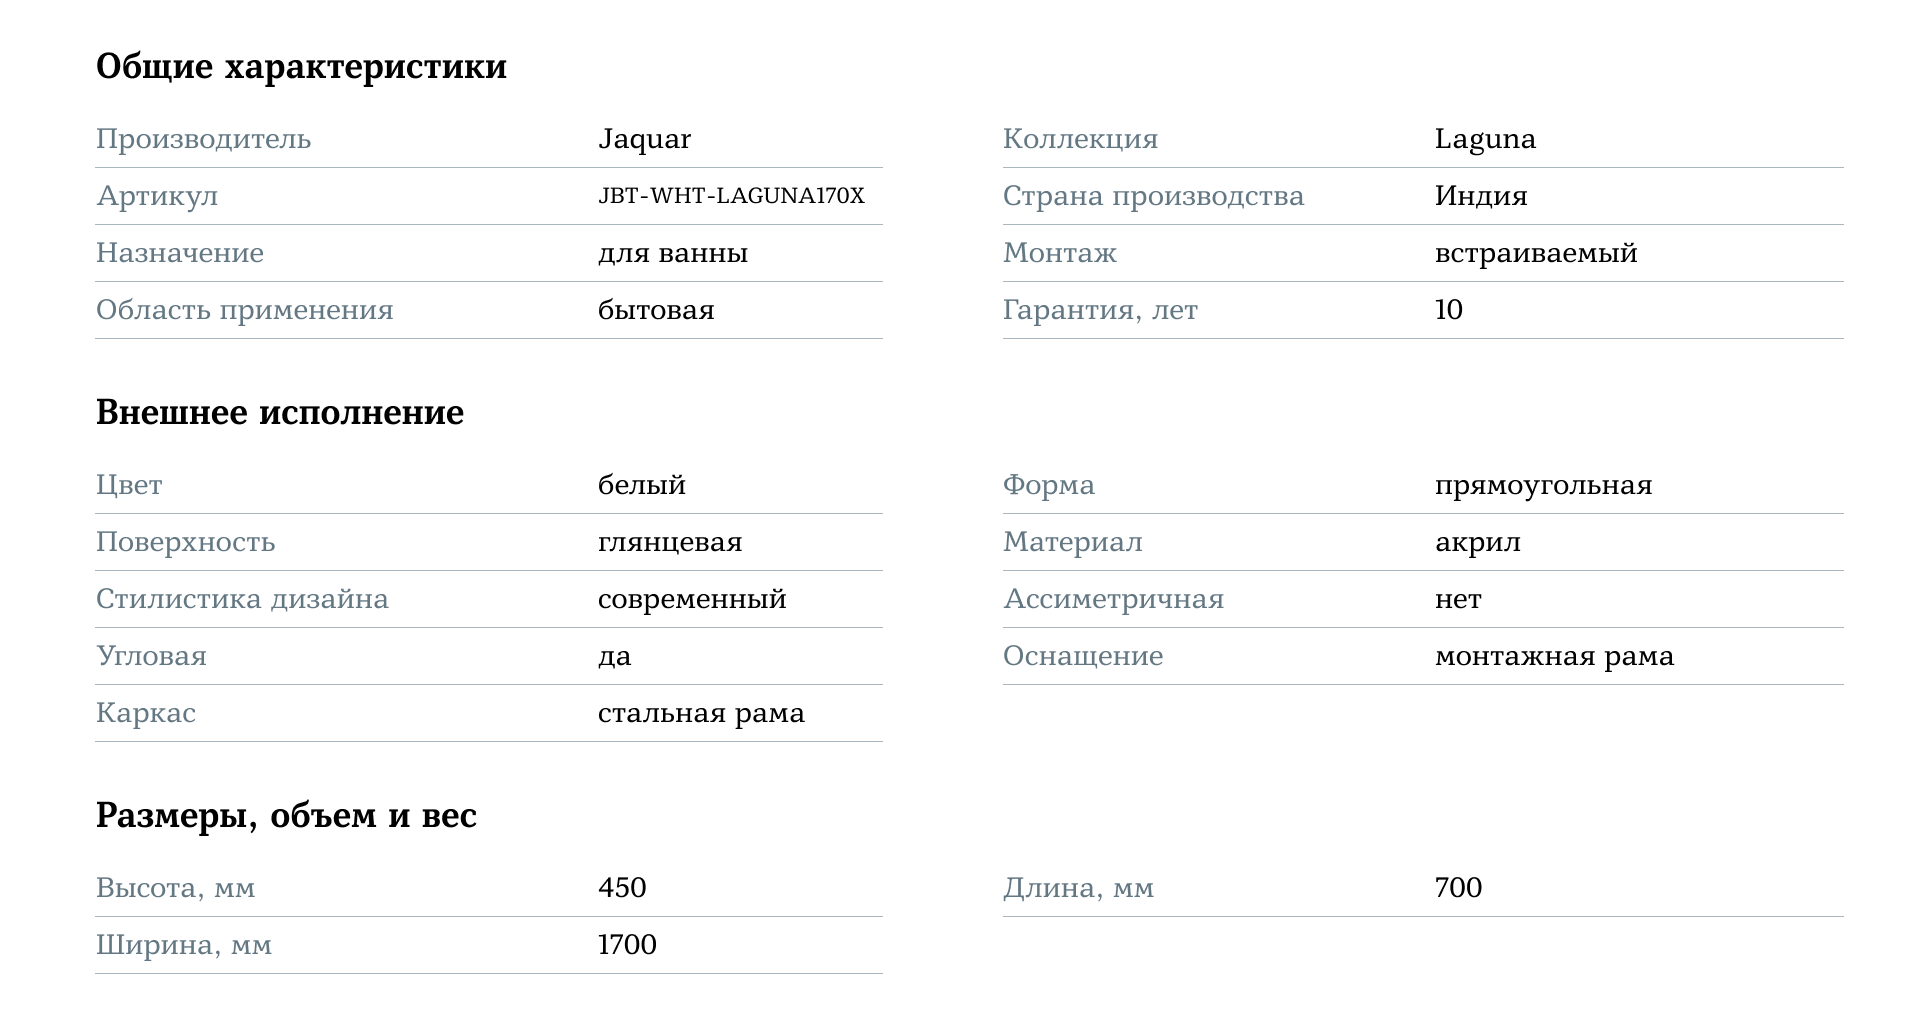This screenshot has height=1033, width=1920.
Task: Click the Оснащение value монтажная рама
Action: 1554,657
